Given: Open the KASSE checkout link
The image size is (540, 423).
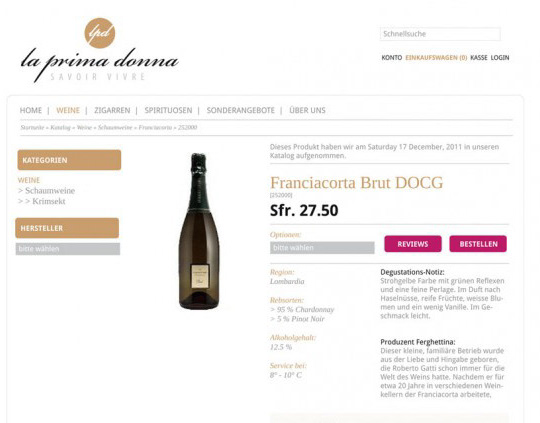Looking at the screenshot, I should point(479,58).
